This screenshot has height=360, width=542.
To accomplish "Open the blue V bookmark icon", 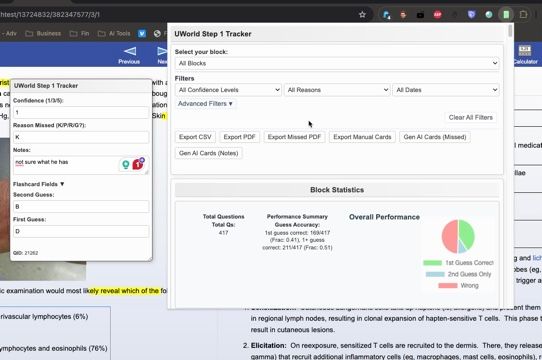I will pos(142,34).
